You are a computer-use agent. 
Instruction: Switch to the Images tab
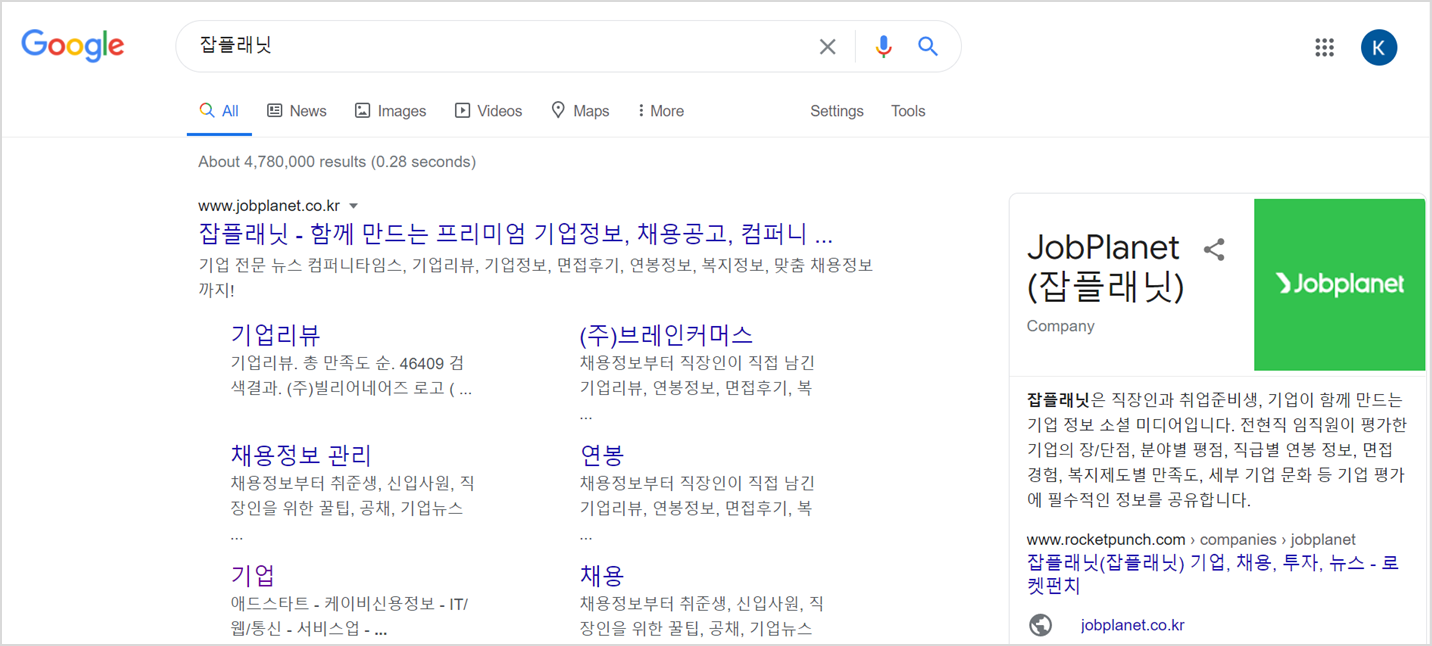[x=391, y=111]
